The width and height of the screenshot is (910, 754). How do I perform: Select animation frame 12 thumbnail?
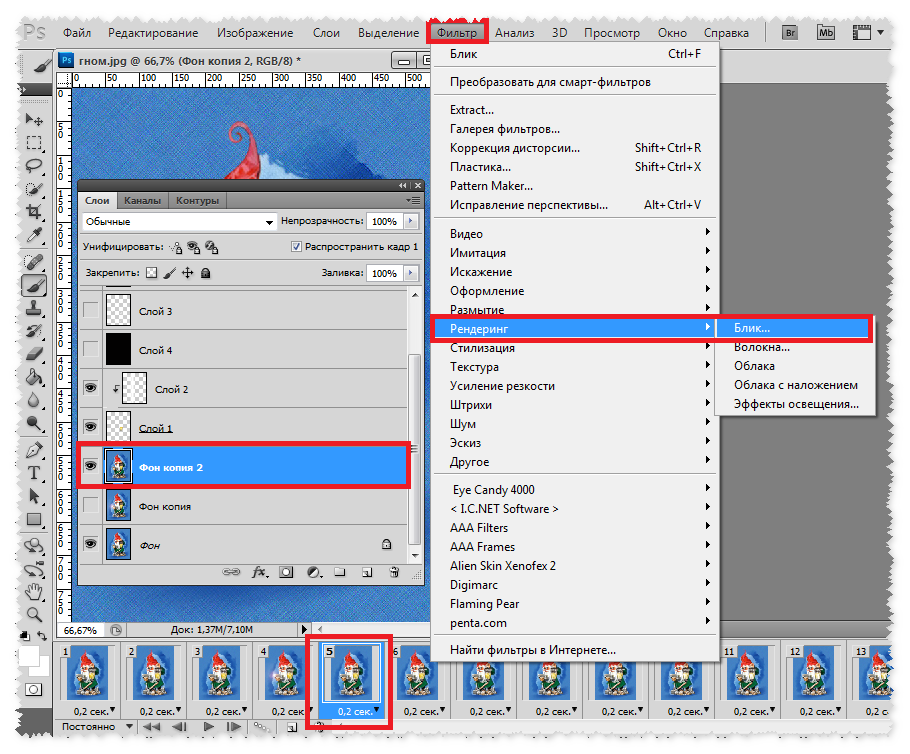pyautogui.click(x=815, y=673)
